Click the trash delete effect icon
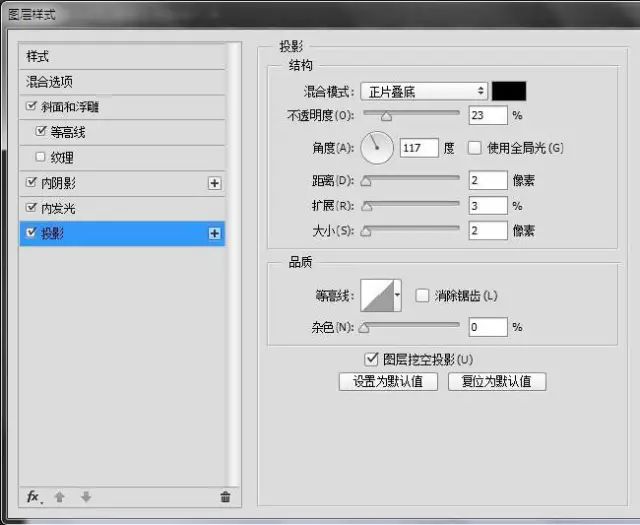The width and height of the screenshot is (640, 525). [x=225, y=497]
